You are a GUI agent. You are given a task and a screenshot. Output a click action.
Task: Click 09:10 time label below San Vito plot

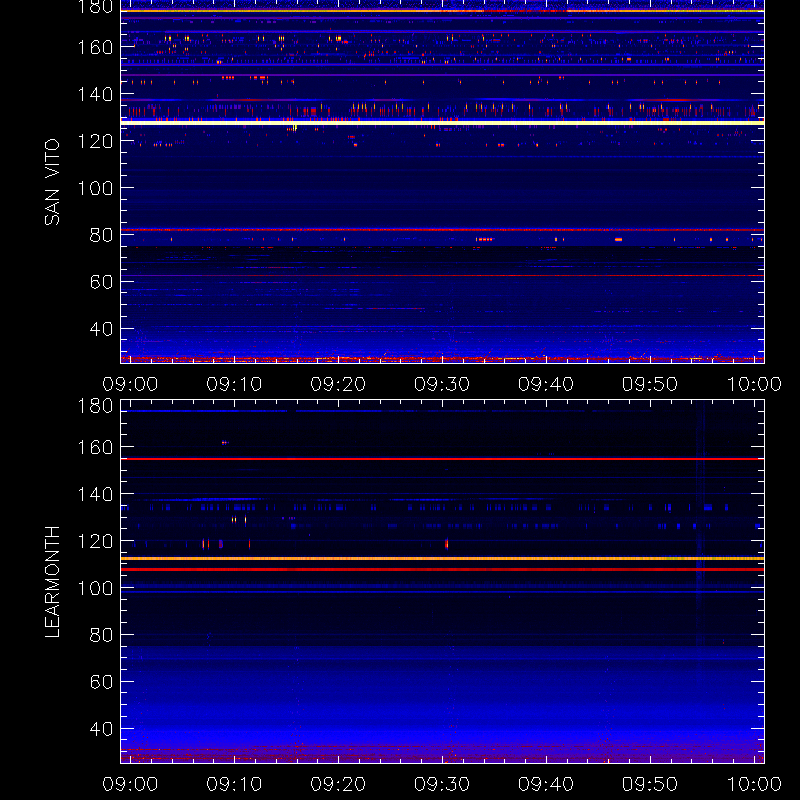234,384
